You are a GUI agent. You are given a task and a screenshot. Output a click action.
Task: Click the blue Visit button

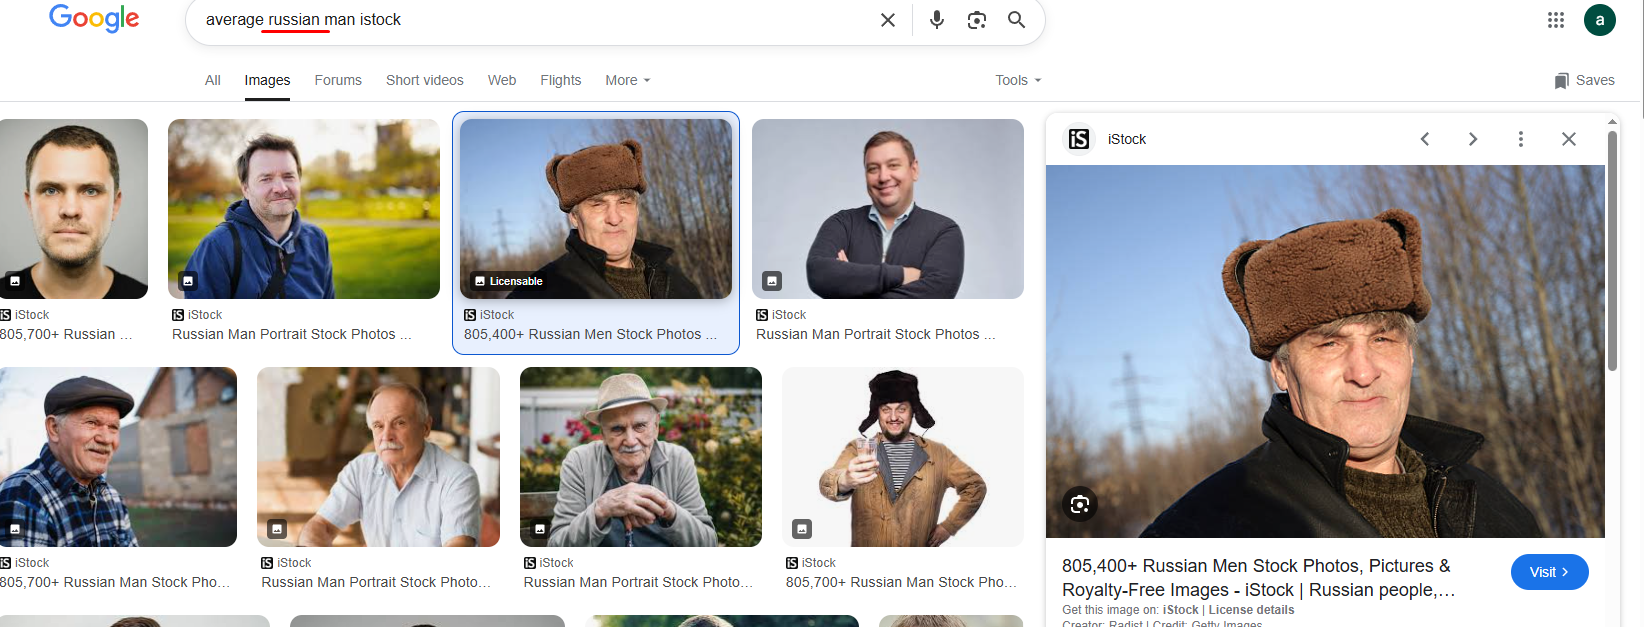(1549, 572)
